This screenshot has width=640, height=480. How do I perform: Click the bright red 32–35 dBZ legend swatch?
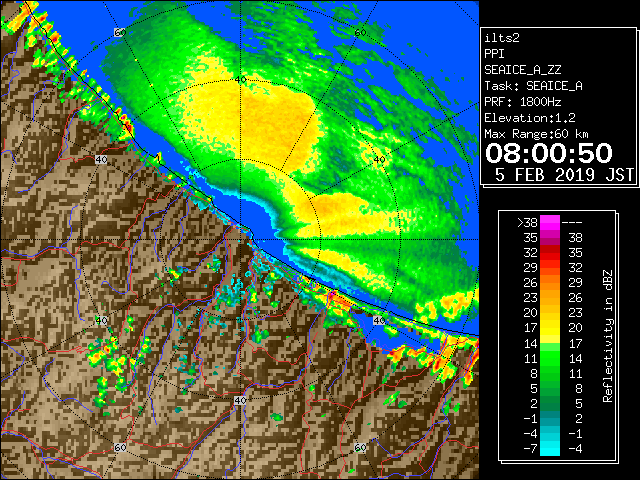point(550,253)
